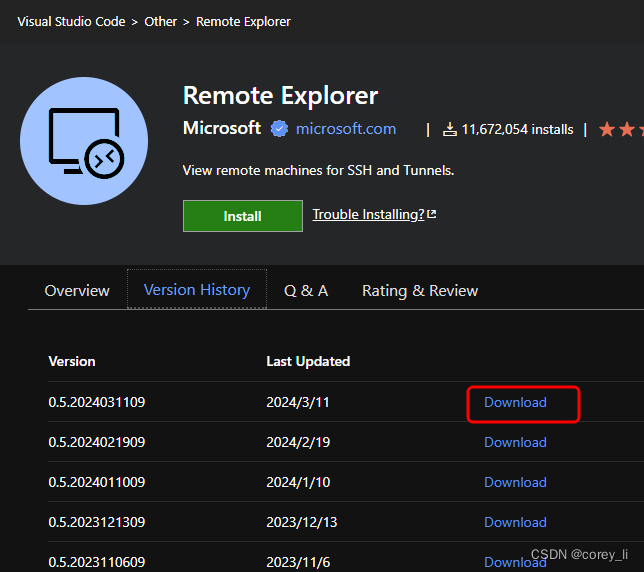This screenshot has width=644, height=572.
Task: Click the date 2023/11/6
Action: tap(298, 562)
